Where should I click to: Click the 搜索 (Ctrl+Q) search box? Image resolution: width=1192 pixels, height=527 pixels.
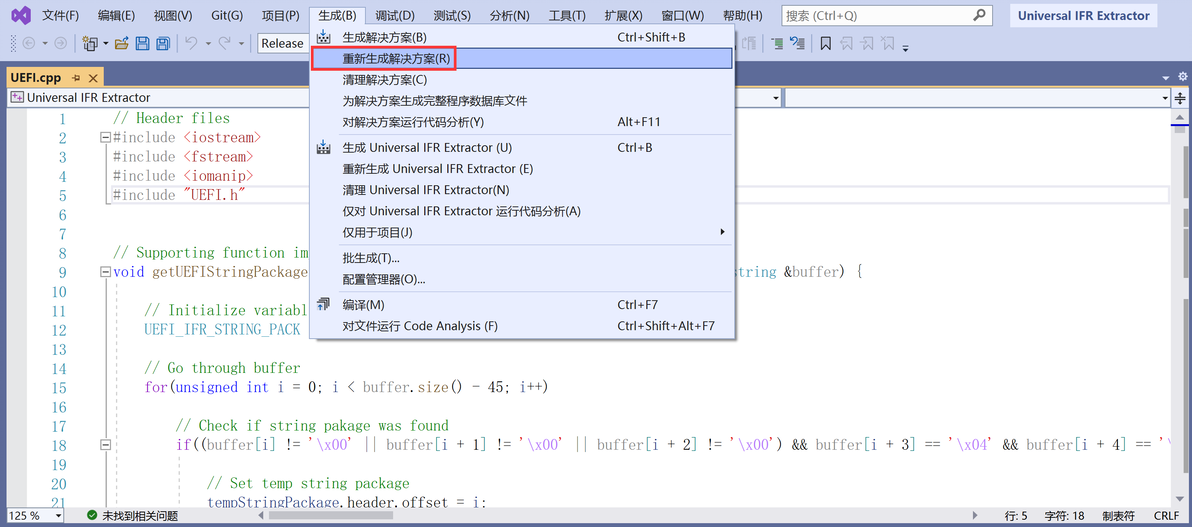point(886,15)
